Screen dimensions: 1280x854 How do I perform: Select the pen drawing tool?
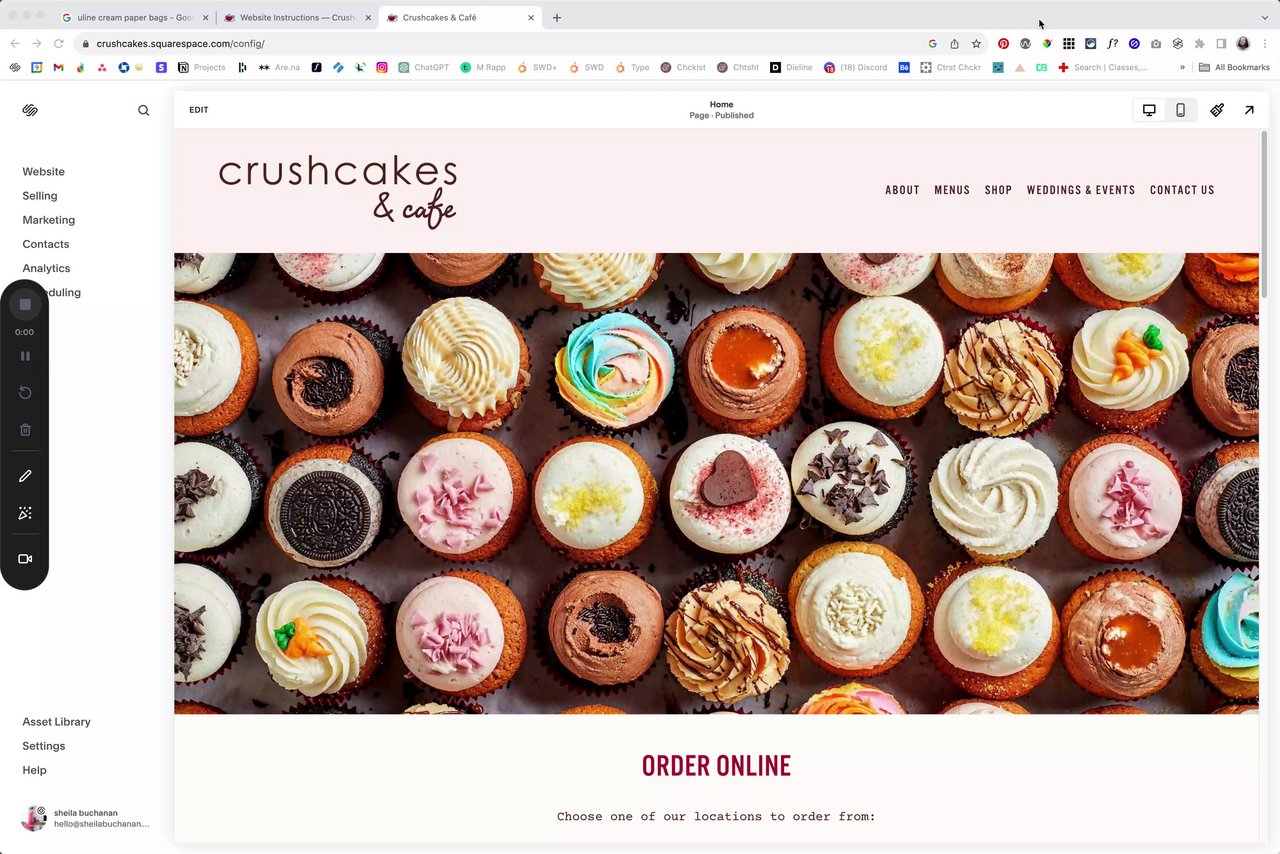(x=25, y=476)
